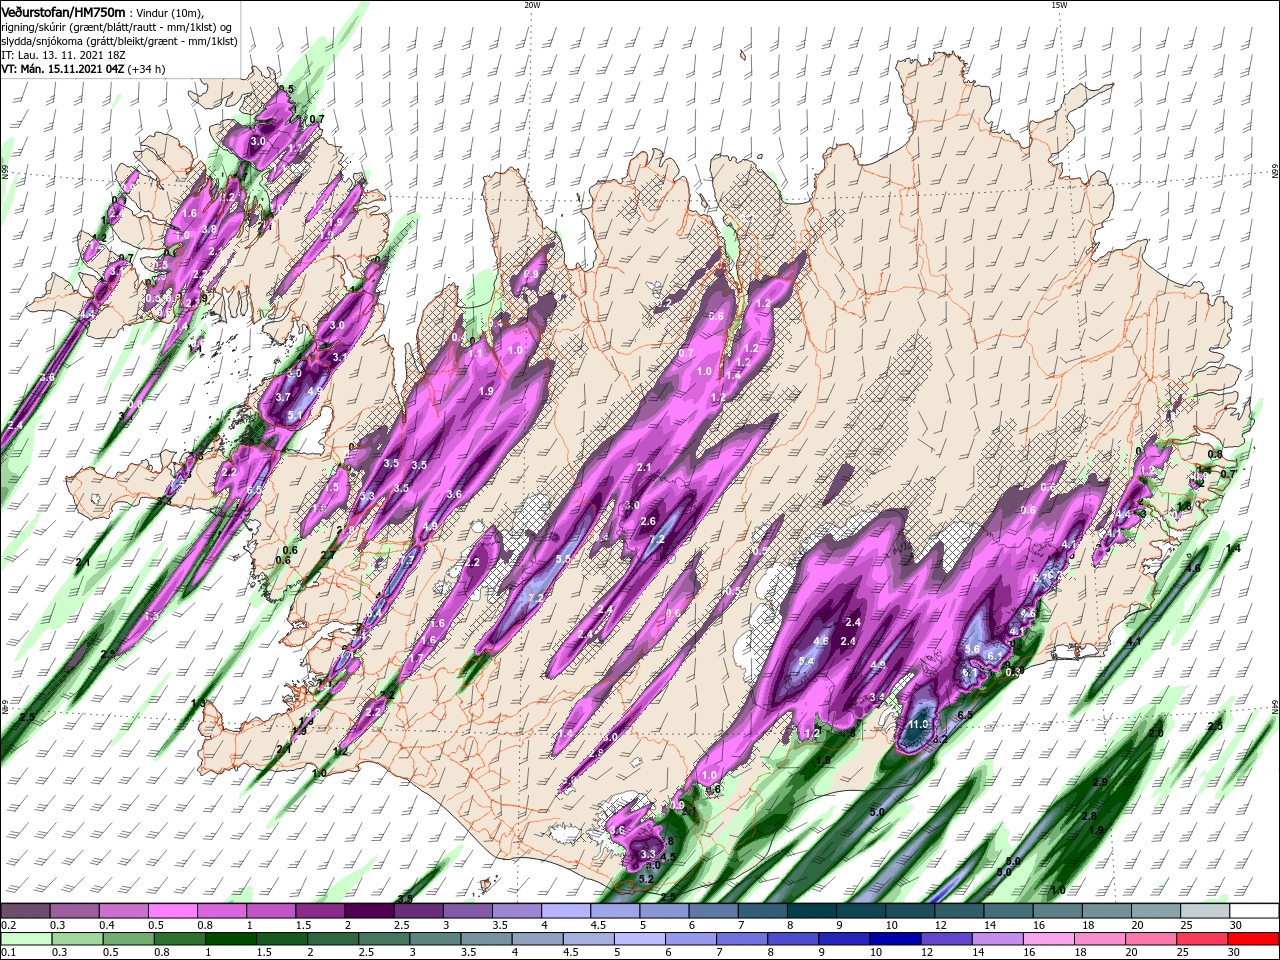Click the 3.7 precipitation value
The height and width of the screenshot is (960, 1280).
pyautogui.click(x=283, y=397)
